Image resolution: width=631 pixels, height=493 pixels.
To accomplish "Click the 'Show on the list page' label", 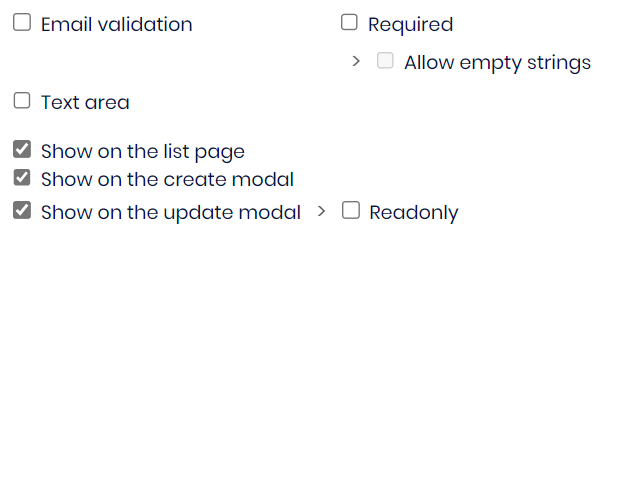I will 142,152.
